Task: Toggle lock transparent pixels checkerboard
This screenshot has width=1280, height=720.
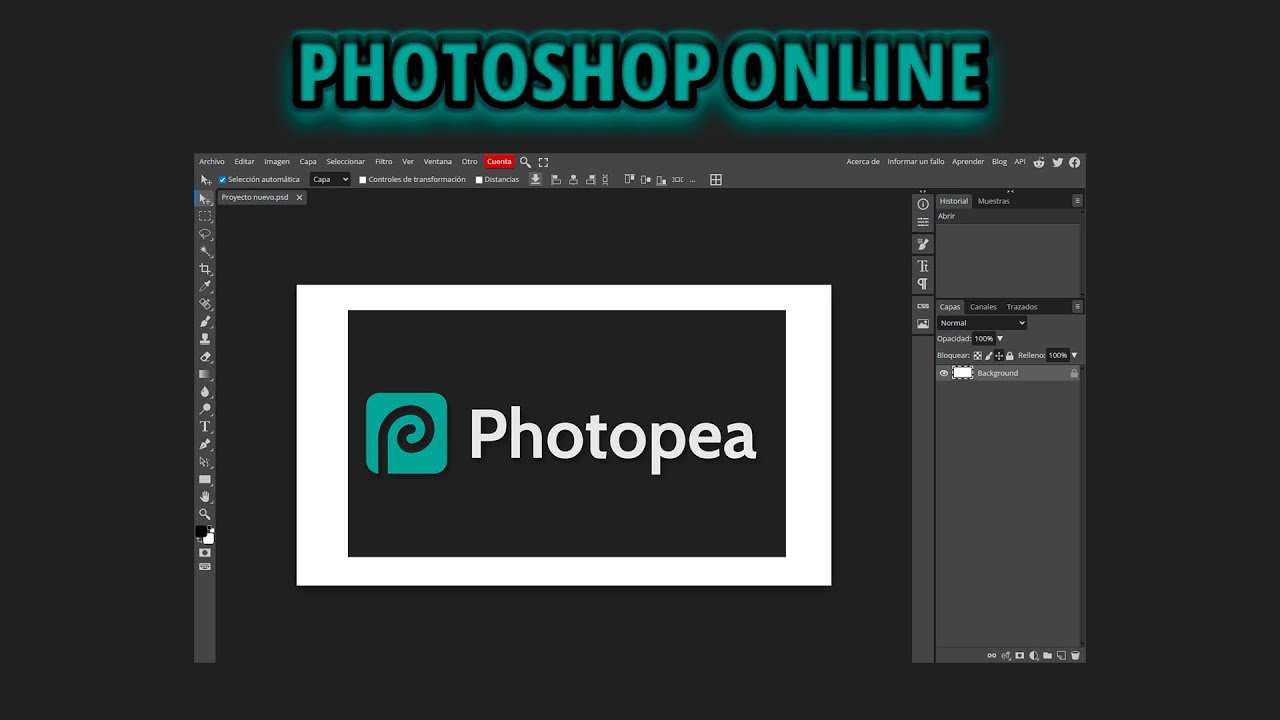Action: [x=978, y=356]
